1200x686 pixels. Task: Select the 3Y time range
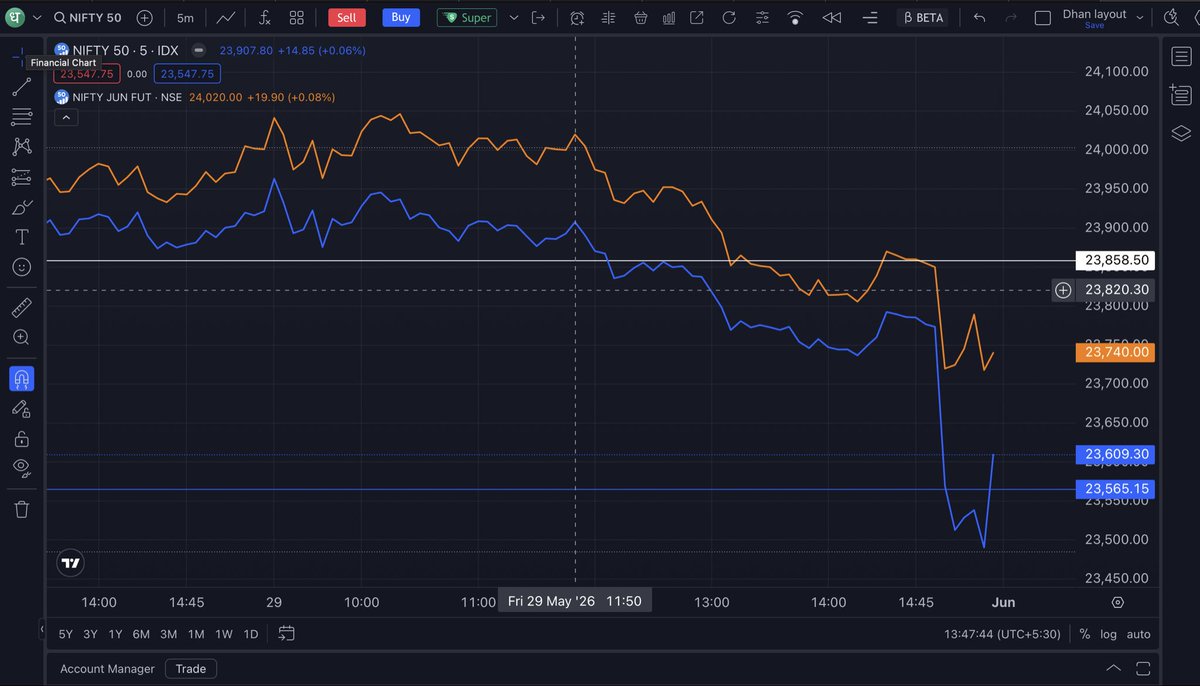[x=91, y=634]
